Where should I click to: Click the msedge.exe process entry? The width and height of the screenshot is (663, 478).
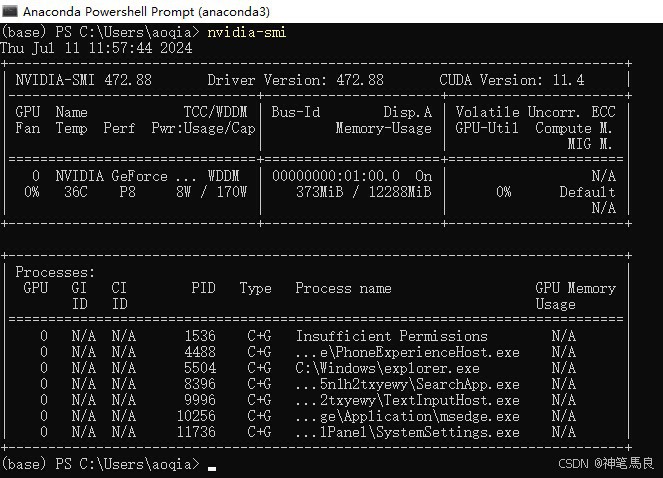click(x=408, y=416)
